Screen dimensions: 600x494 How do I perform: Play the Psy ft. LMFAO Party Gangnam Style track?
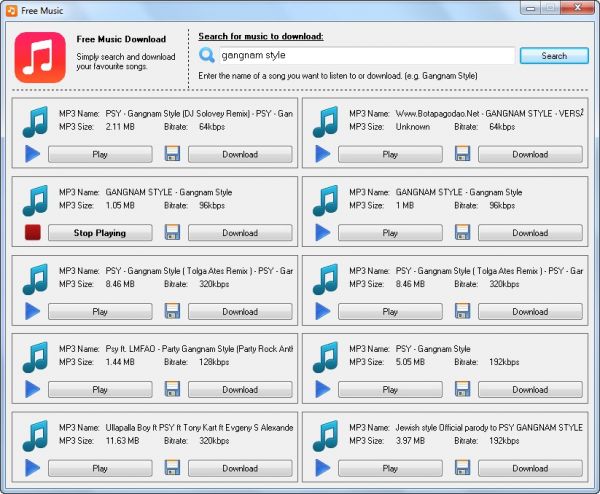(x=100, y=390)
